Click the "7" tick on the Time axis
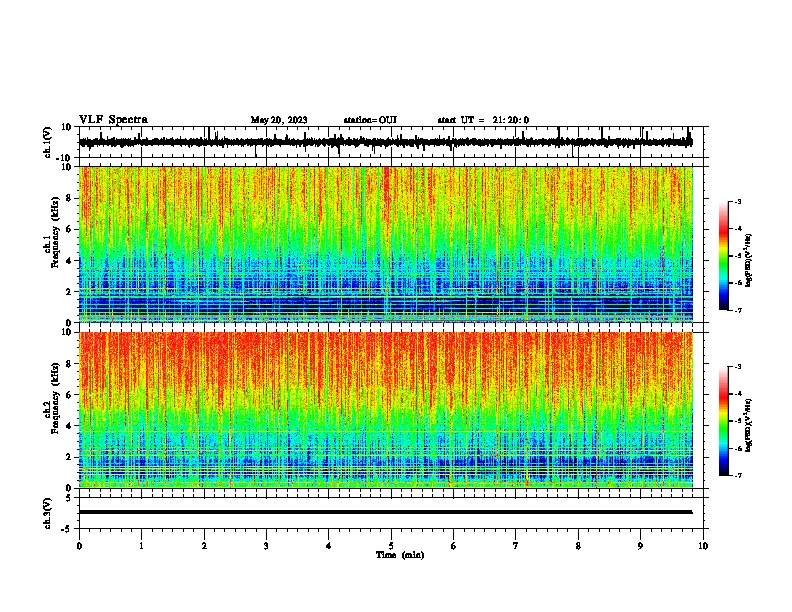Viewport: 792px width, 612px height. (516, 546)
